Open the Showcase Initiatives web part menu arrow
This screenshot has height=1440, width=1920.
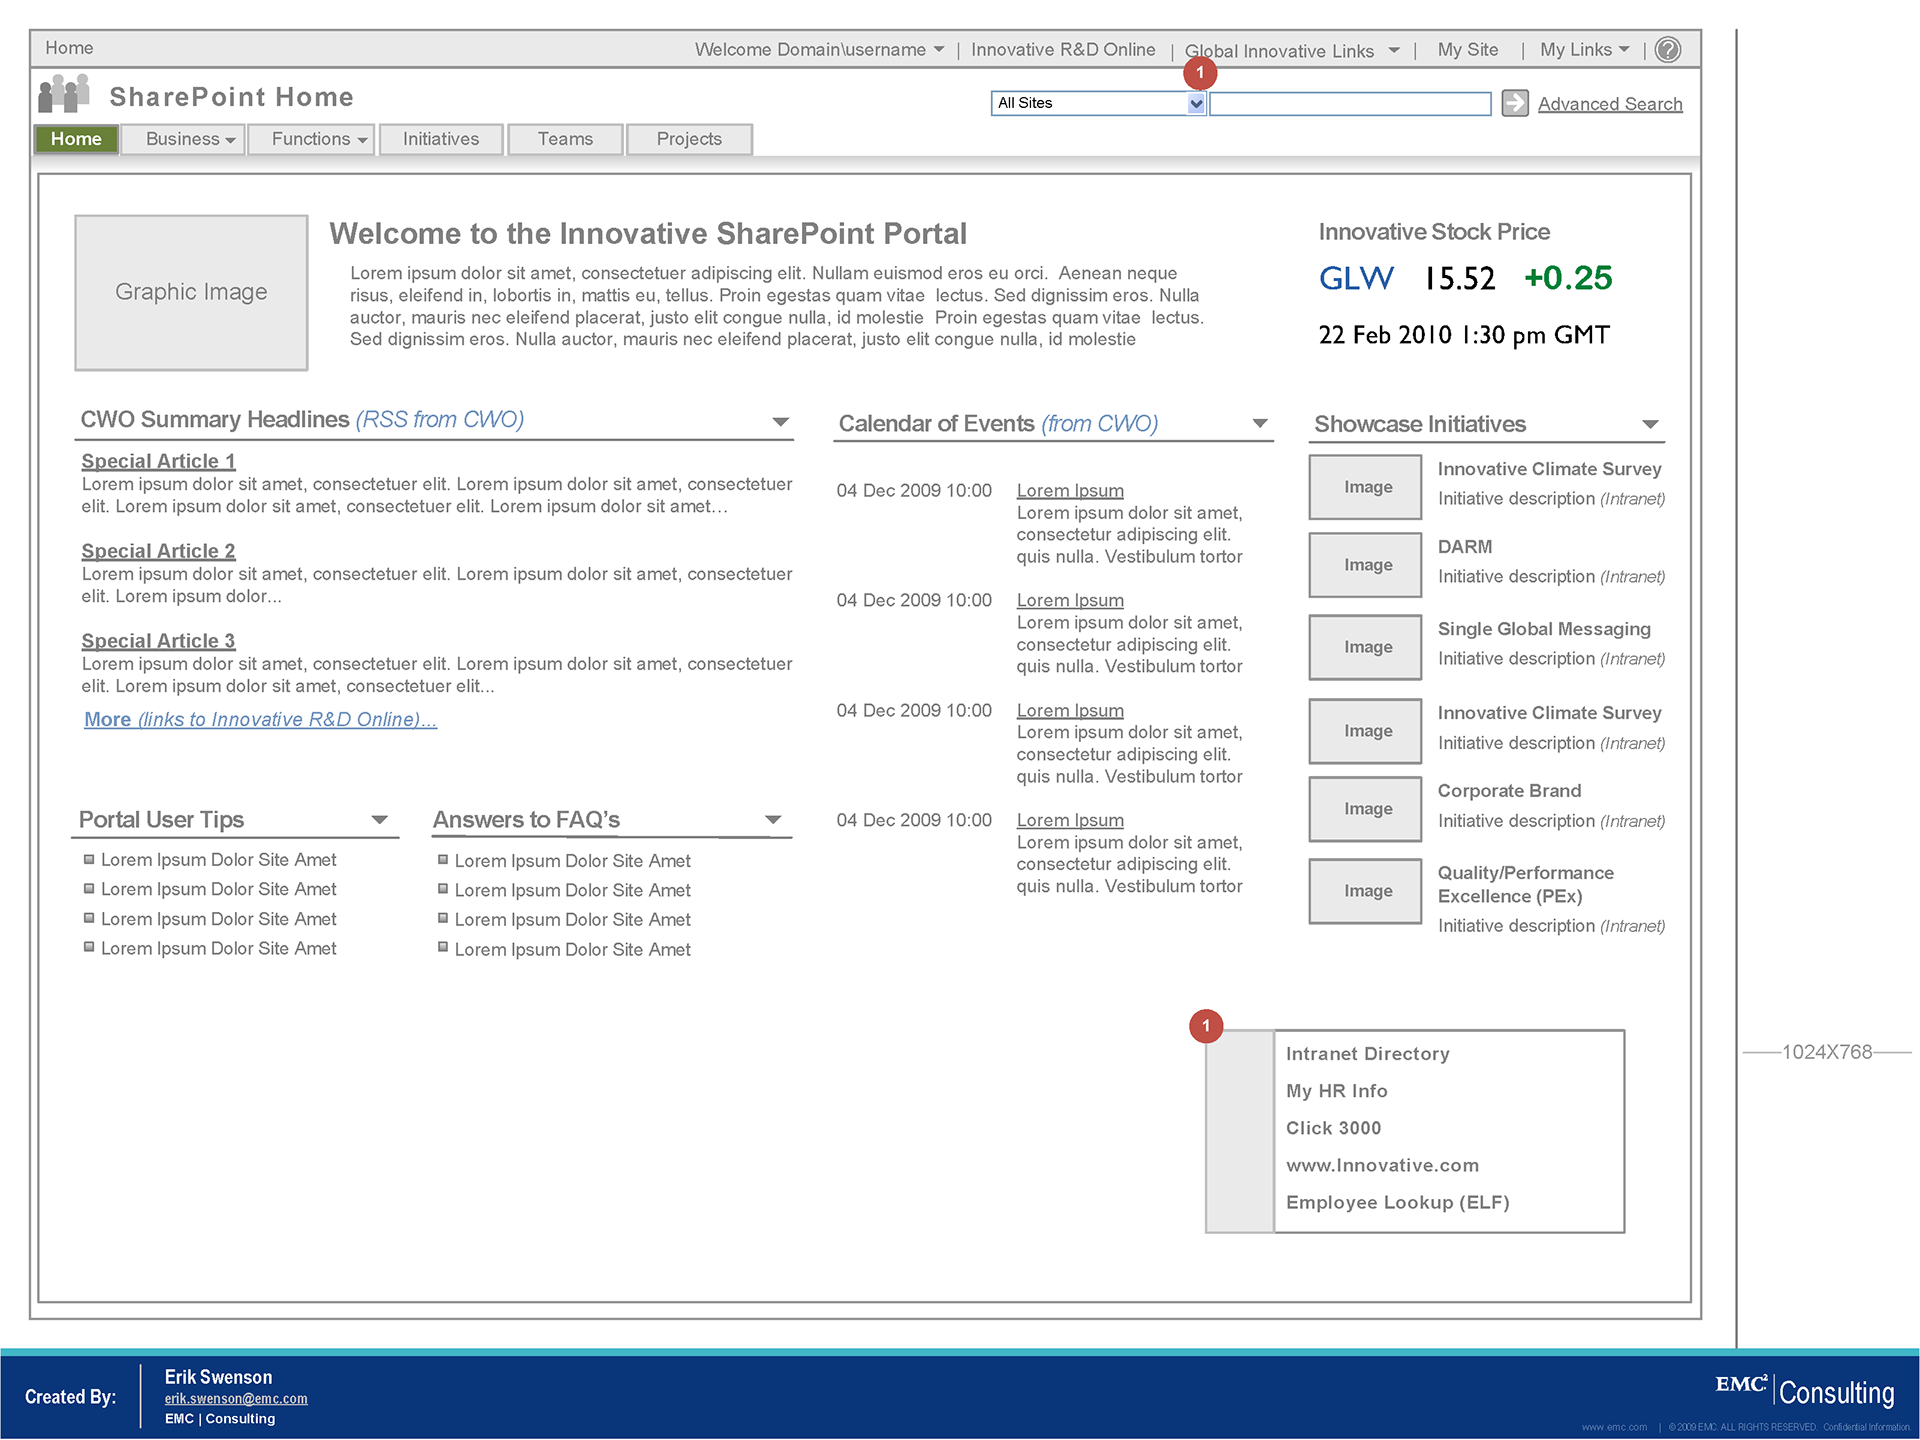pyautogui.click(x=1650, y=425)
